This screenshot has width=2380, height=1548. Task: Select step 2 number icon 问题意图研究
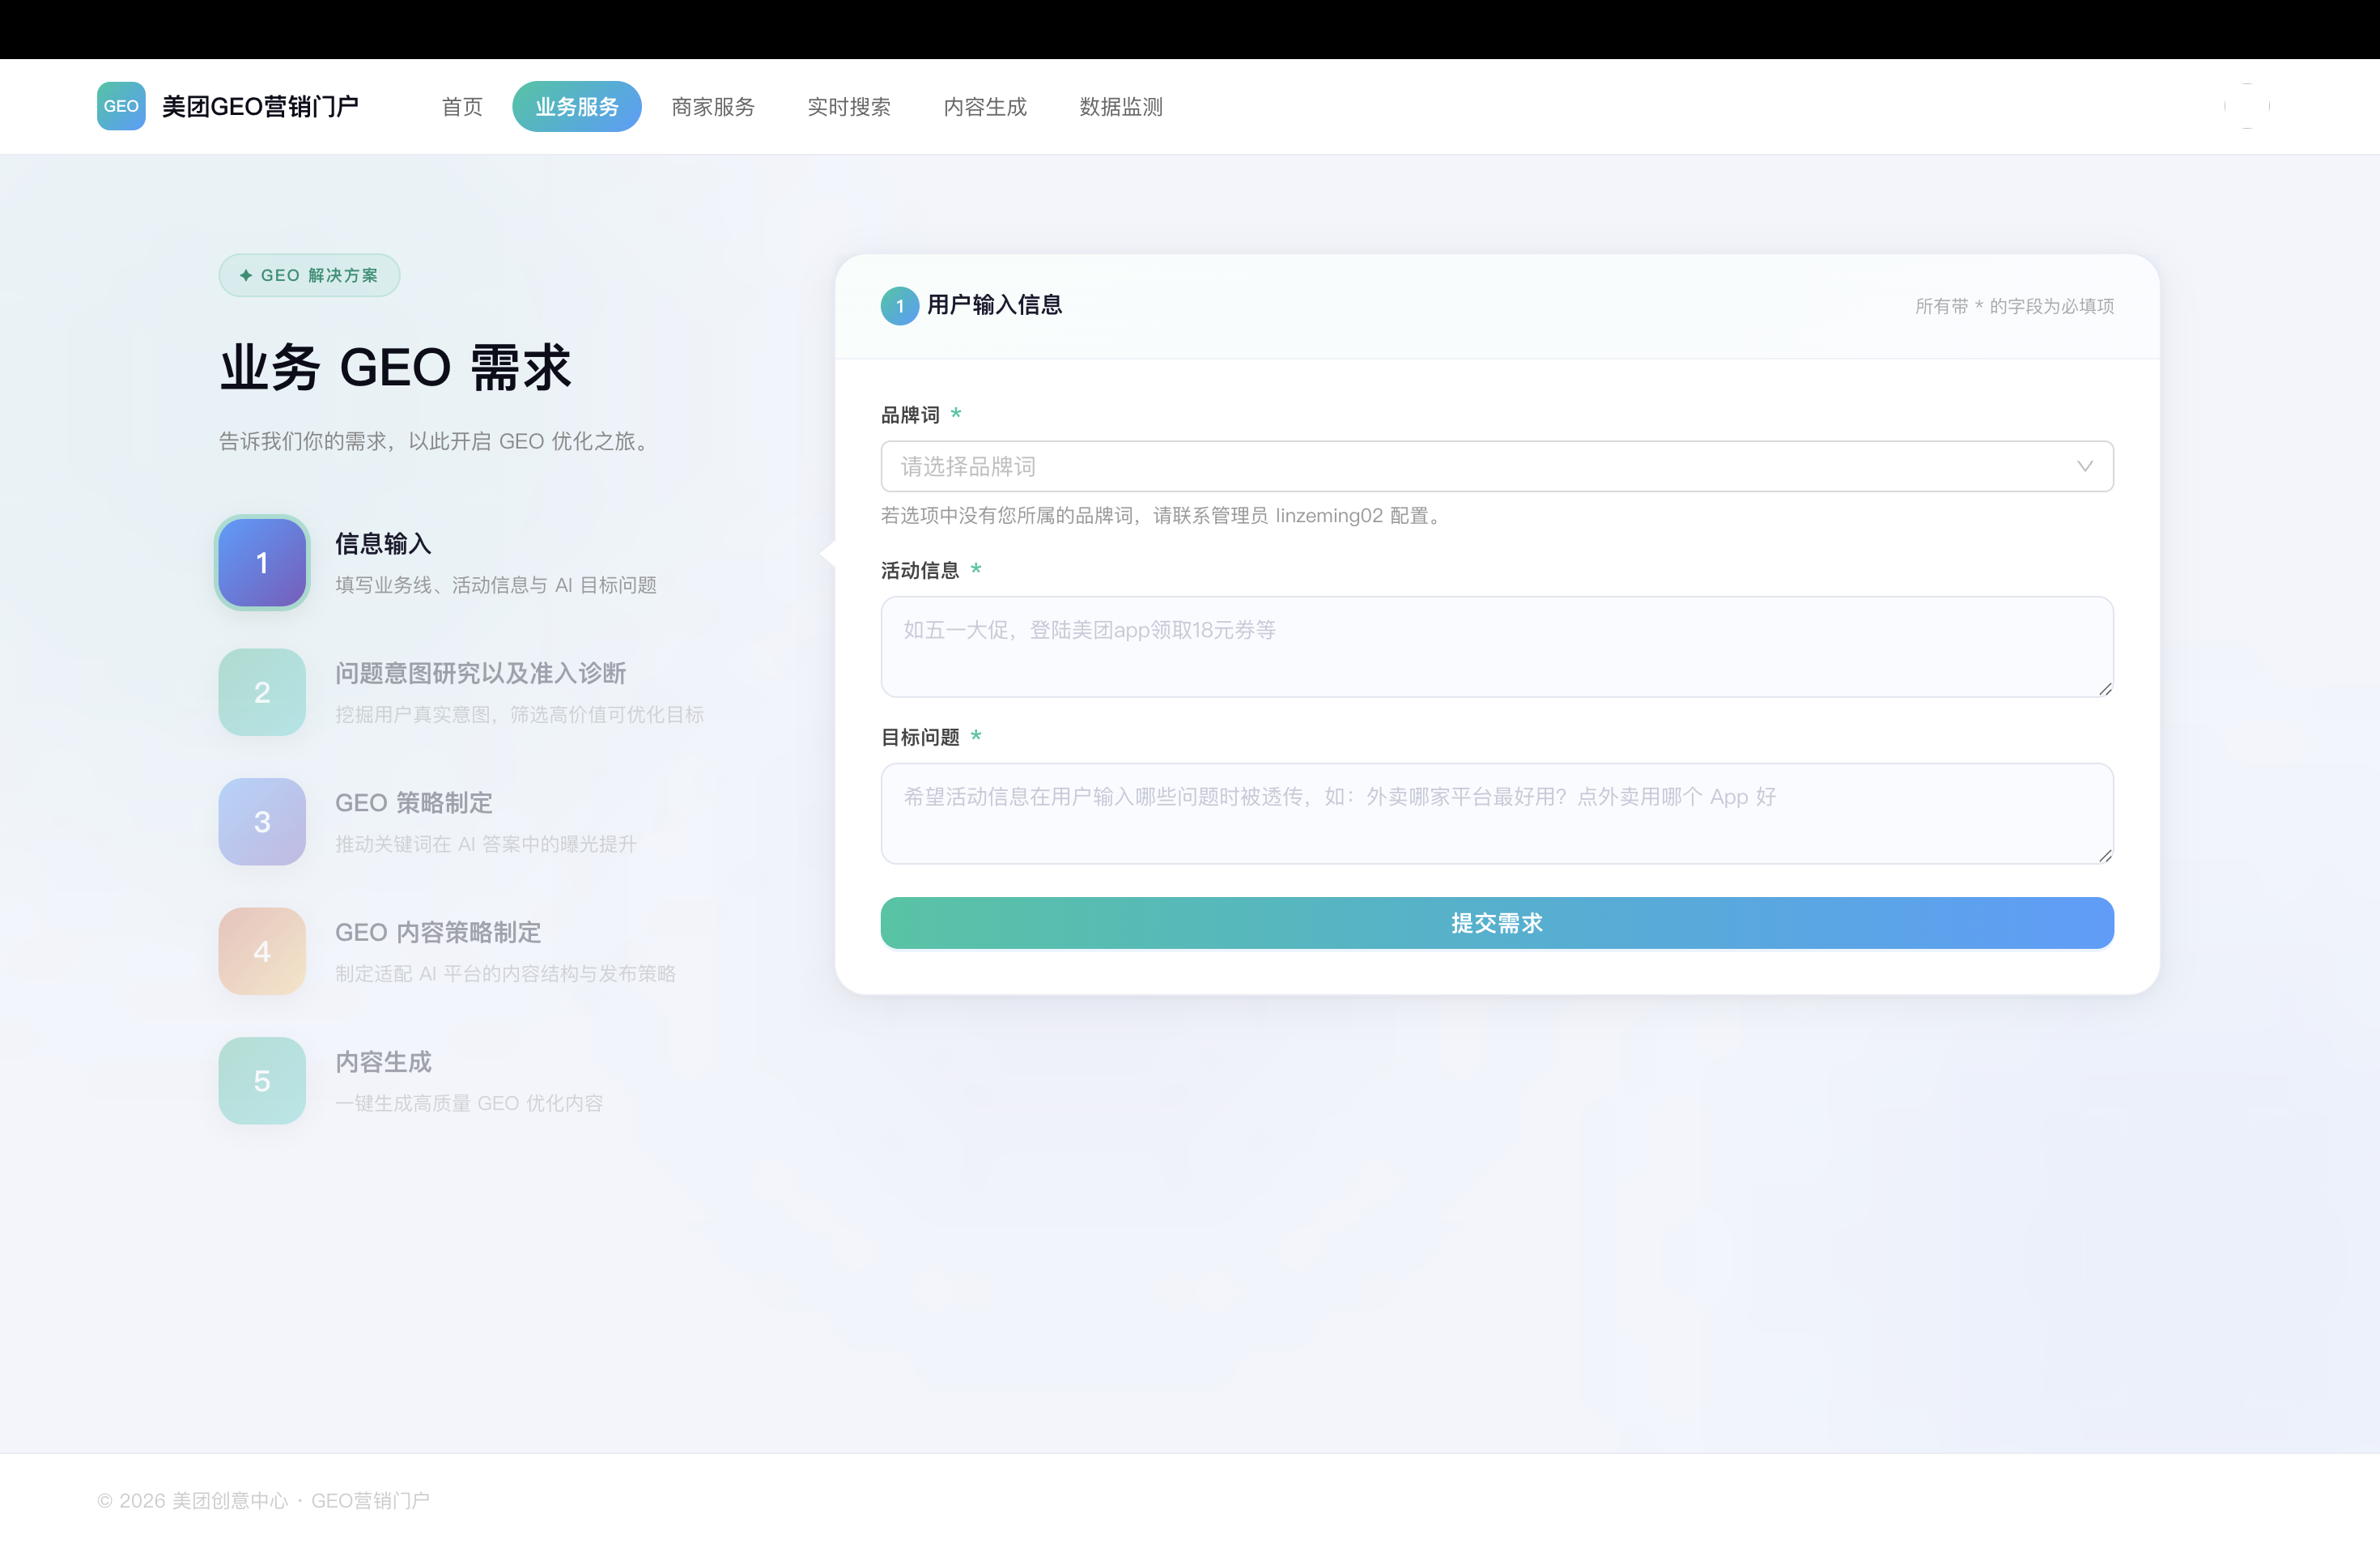(262, 692)
